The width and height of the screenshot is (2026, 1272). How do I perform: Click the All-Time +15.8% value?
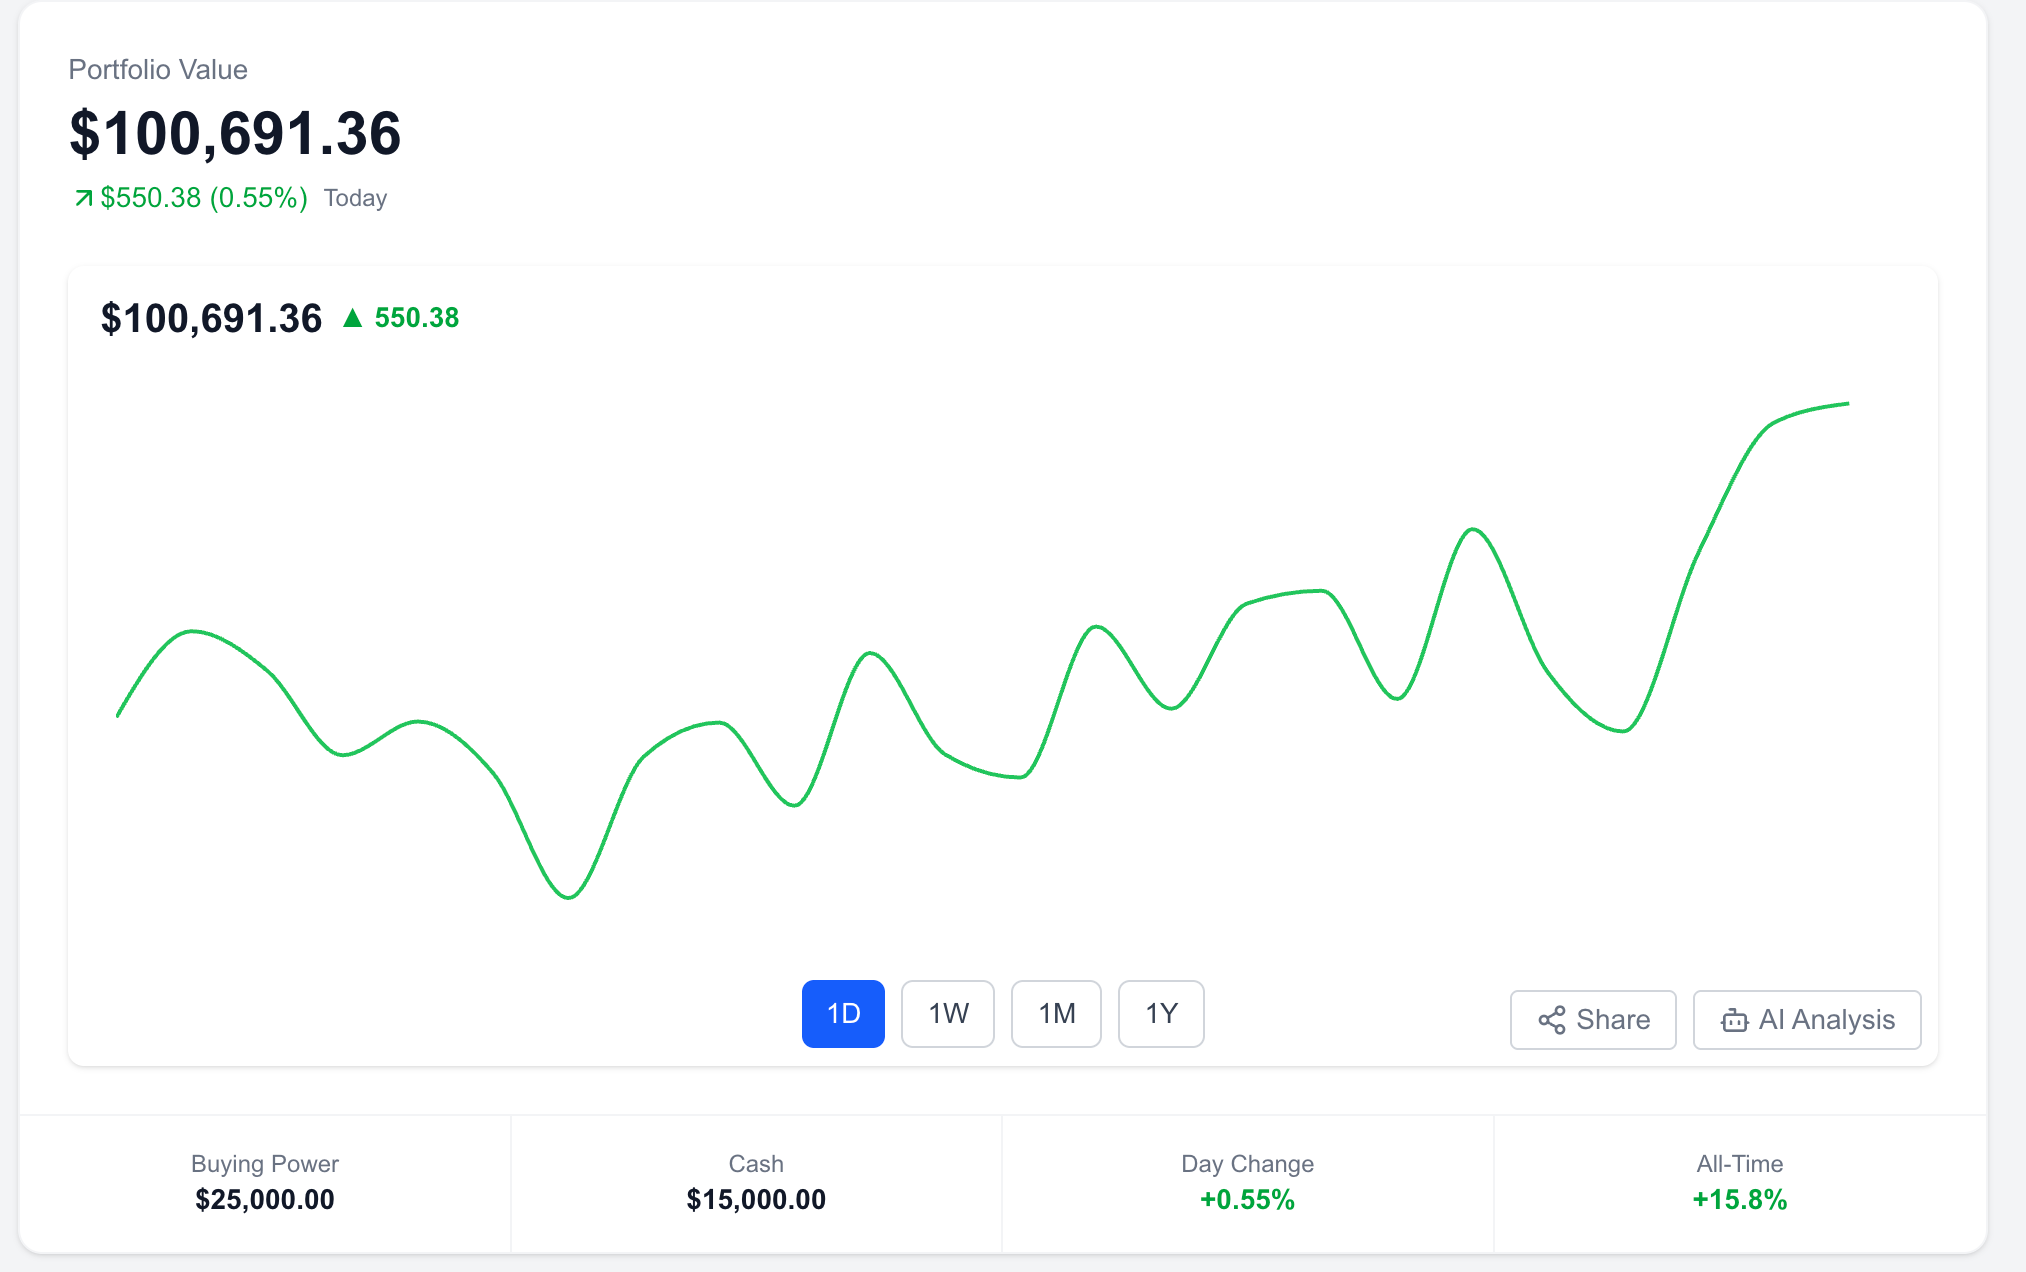1739,1199
